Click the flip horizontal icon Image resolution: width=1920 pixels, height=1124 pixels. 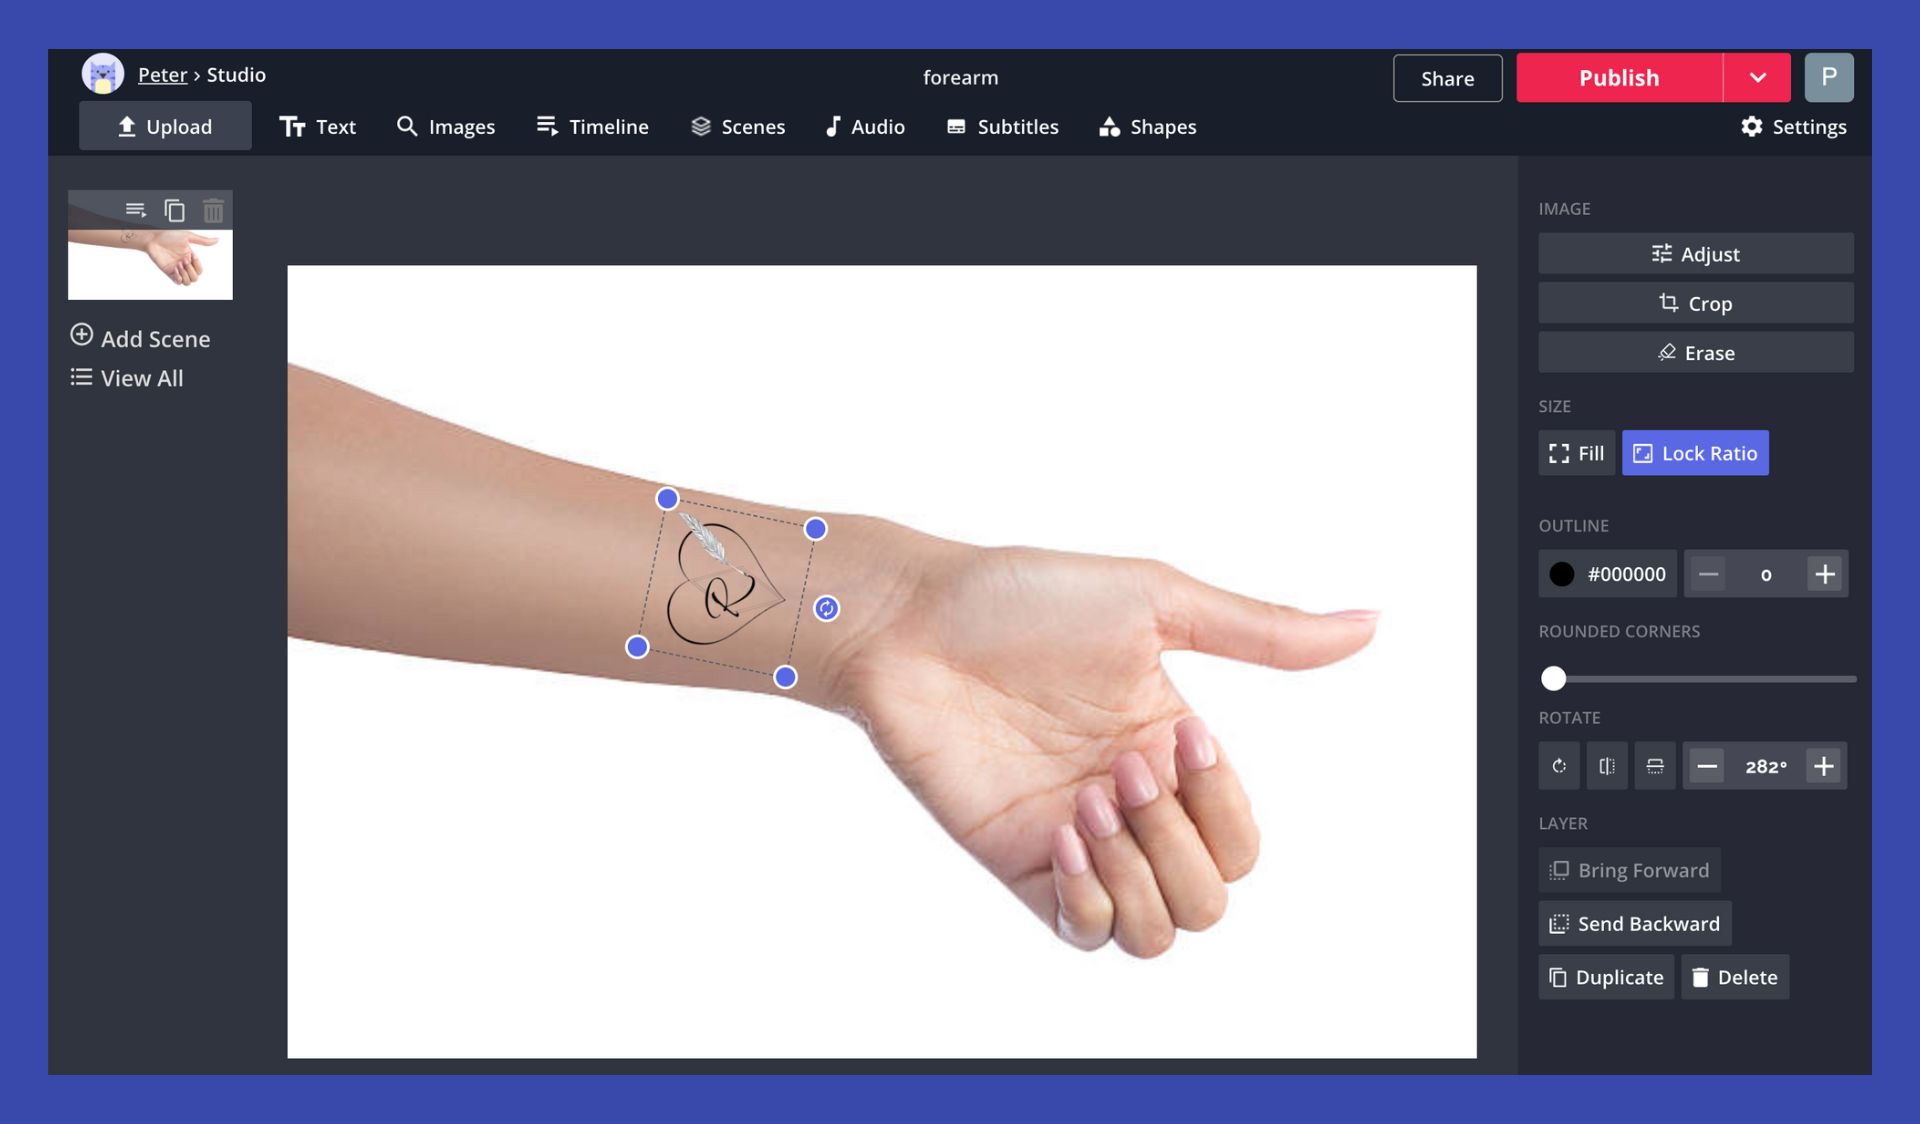coord(1607,764)
